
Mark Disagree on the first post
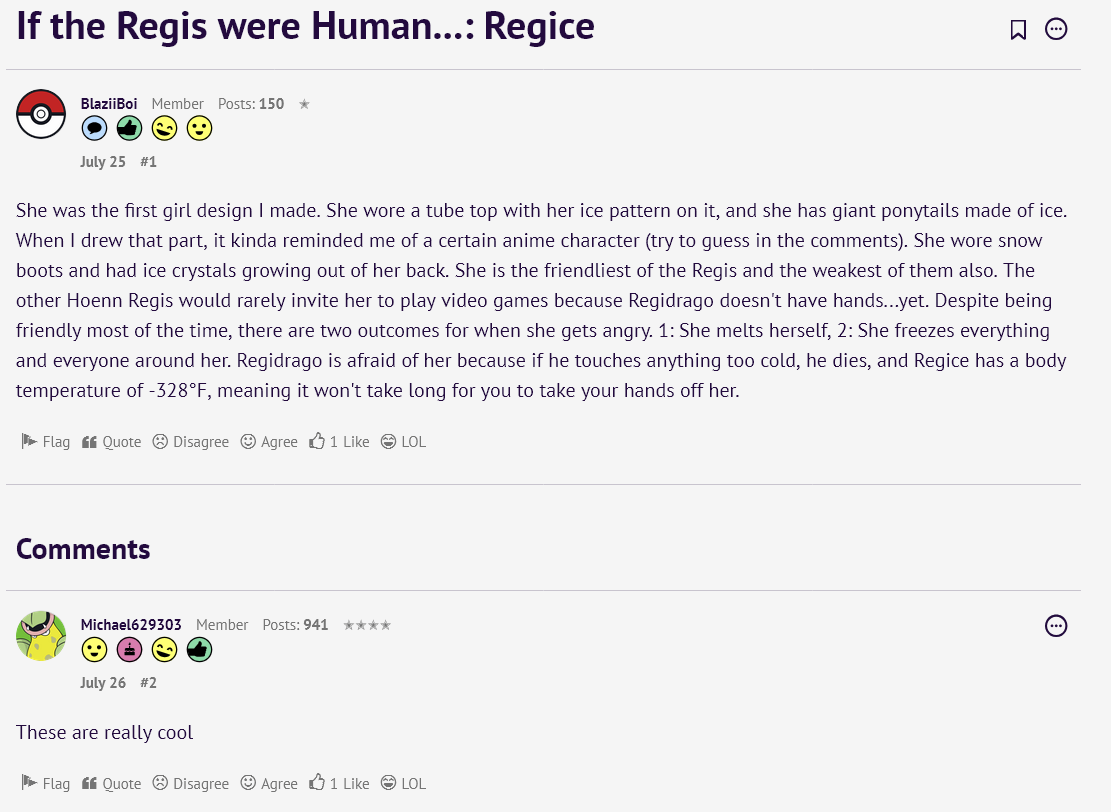tap(191, 441)
